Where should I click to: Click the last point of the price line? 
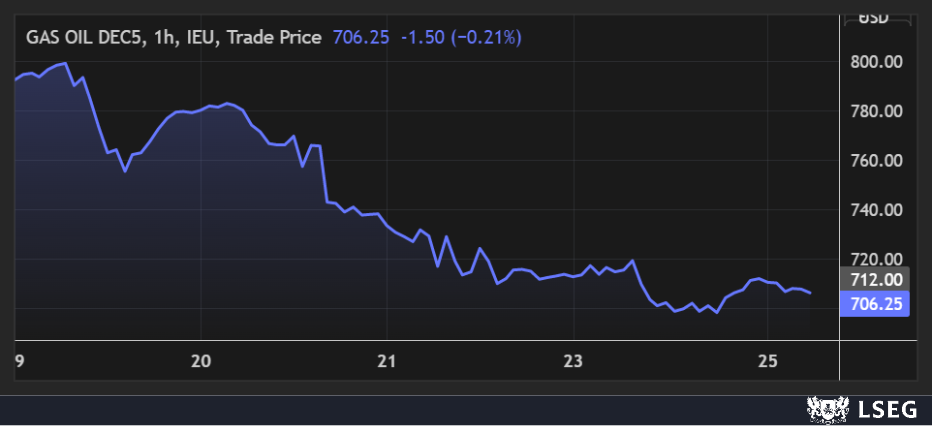[x=810, y=293]
